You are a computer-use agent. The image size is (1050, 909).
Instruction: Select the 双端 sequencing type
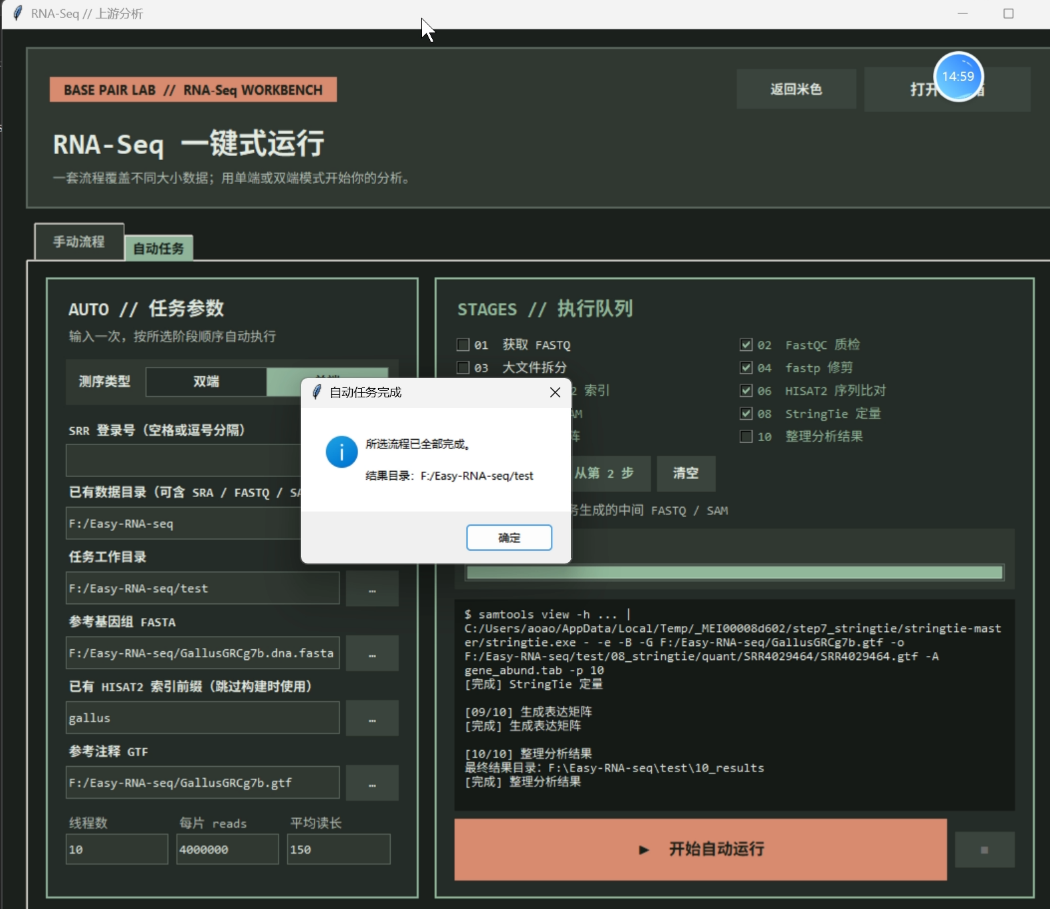pos(206,382)
